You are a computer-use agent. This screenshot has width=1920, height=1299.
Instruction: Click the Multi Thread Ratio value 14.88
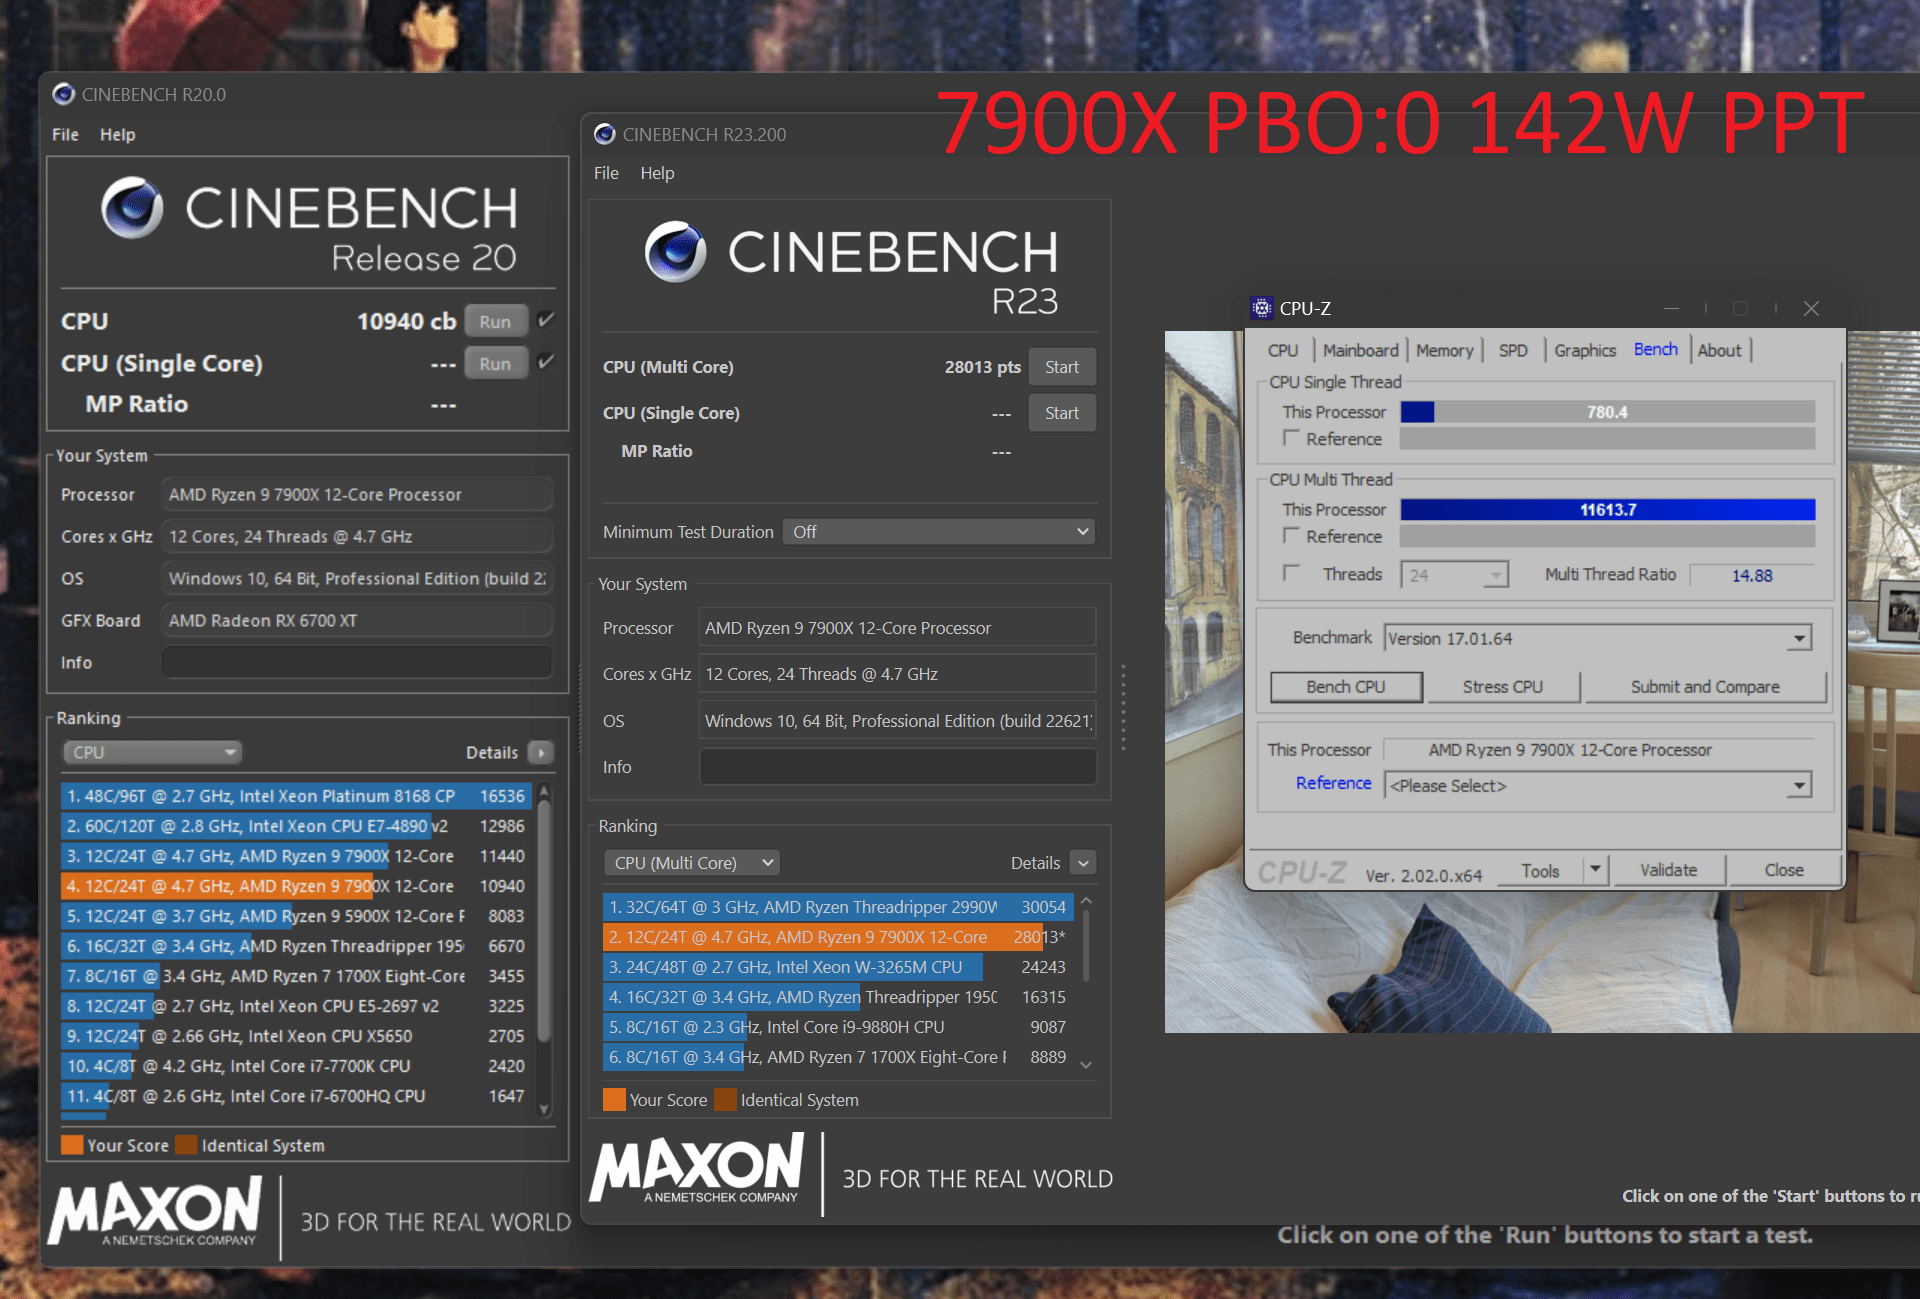[x=1751, y=575]
